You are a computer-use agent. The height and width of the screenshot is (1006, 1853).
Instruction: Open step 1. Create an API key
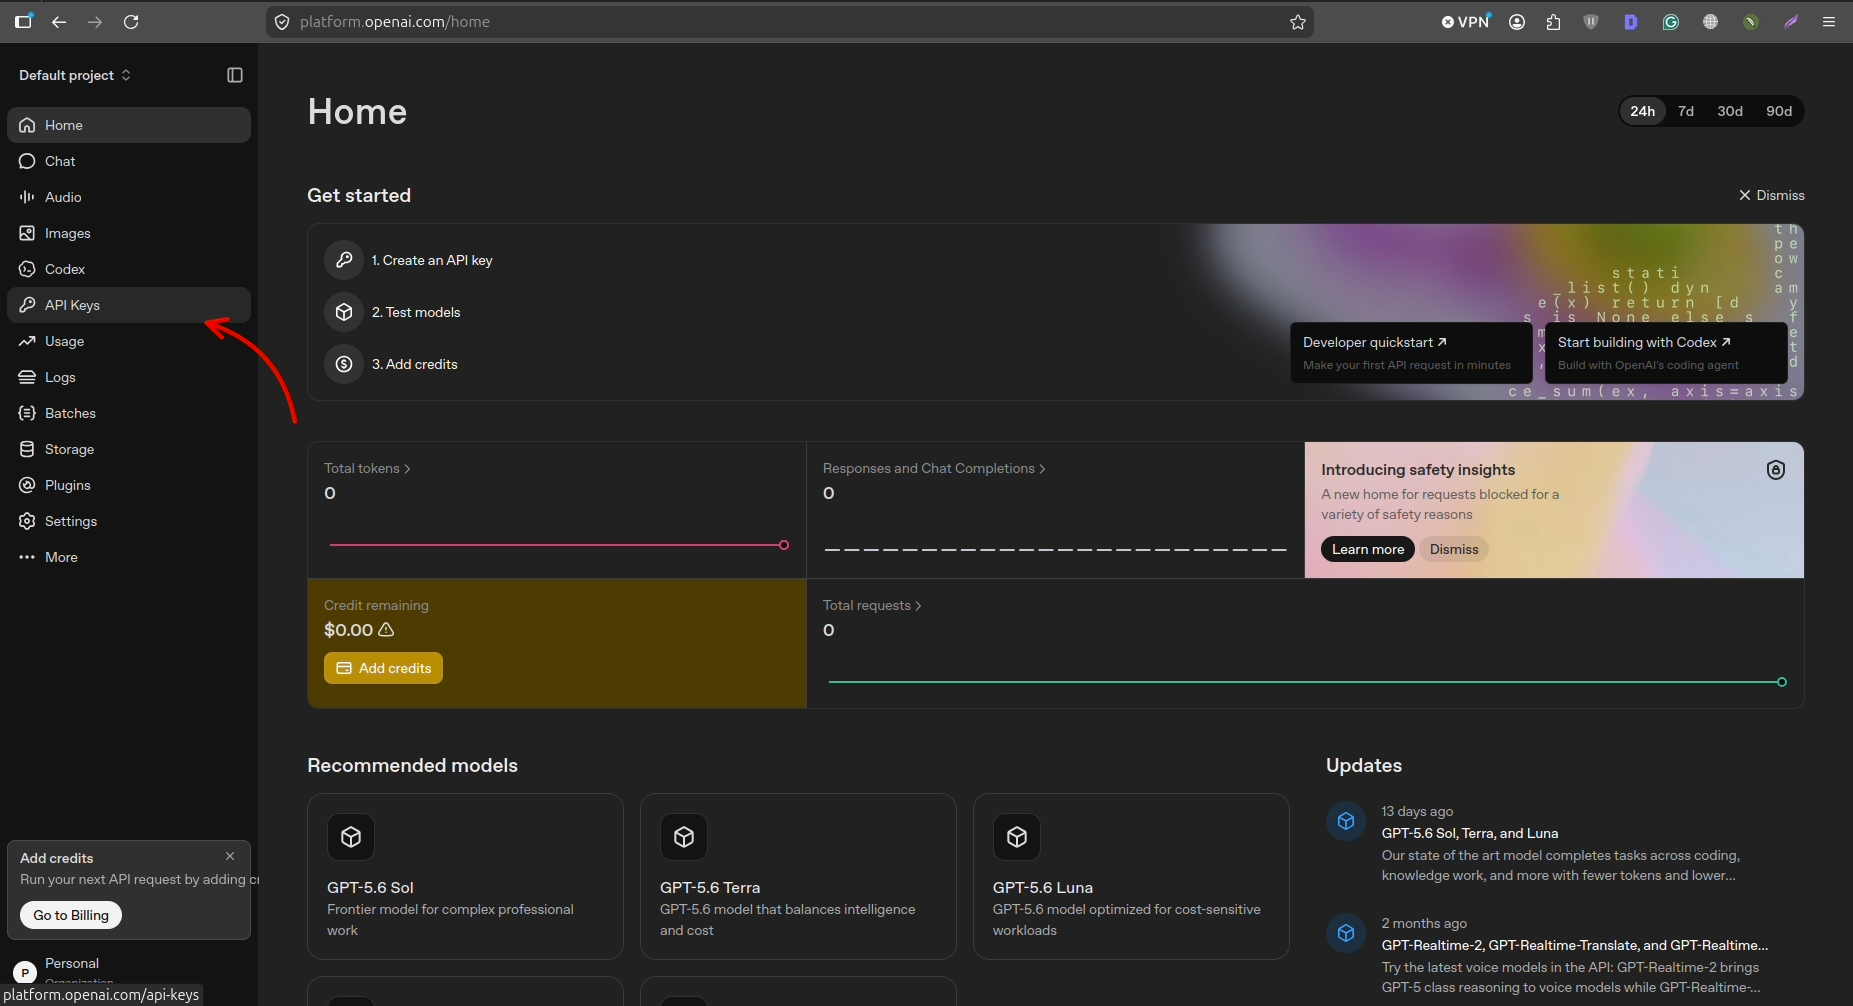432,260
